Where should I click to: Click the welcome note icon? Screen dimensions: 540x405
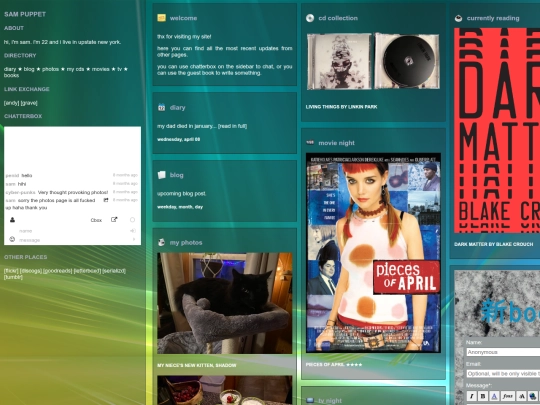coord(162,18)
